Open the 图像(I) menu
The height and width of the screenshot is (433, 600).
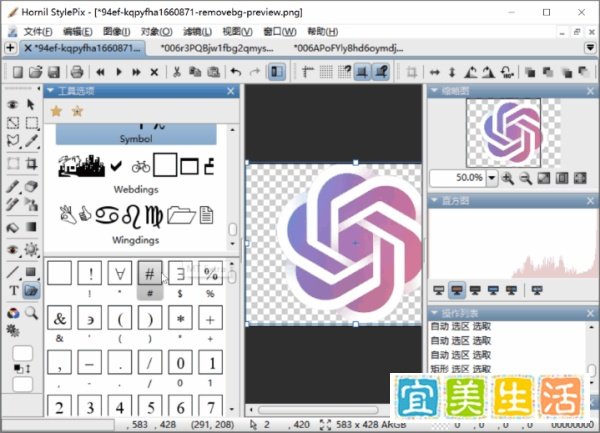click(116, 32)
